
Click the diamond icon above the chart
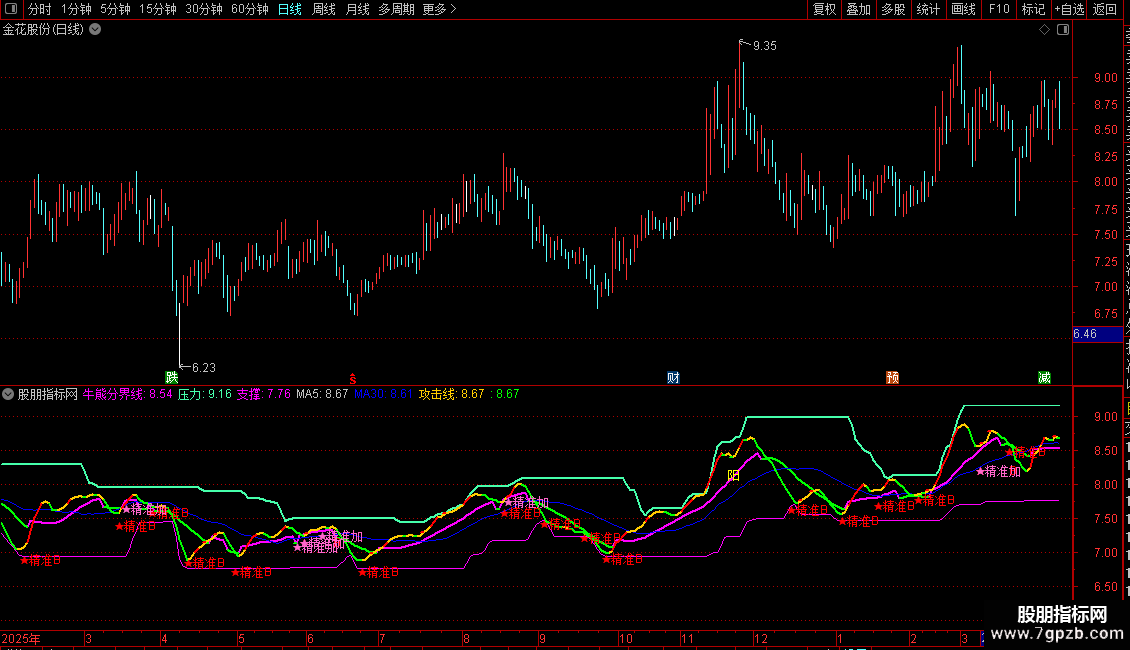click(1044, 30)
